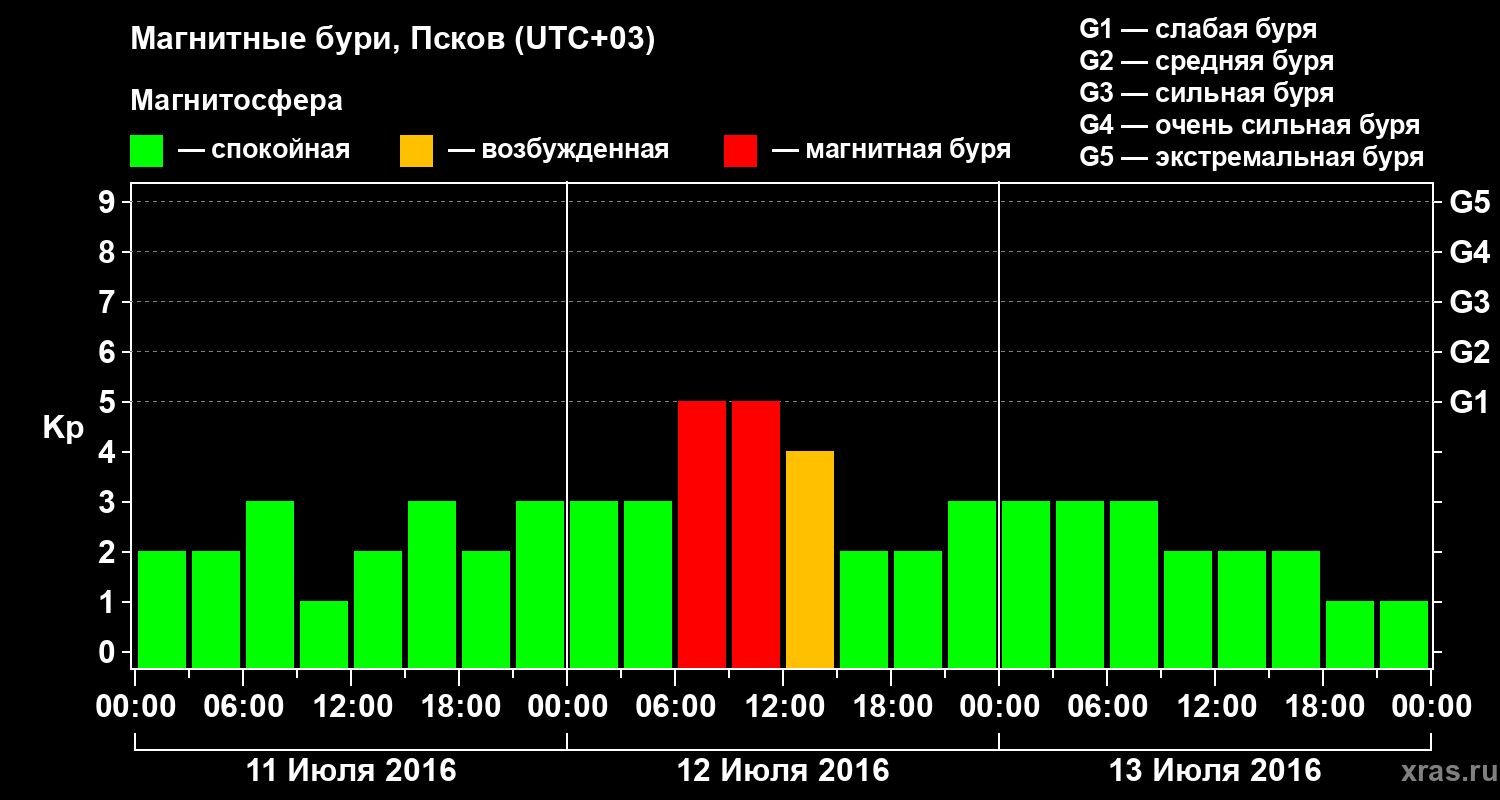This screenshot has height=800, width=1500.
Task: Click the Kp 3 bar after 00:00 on 13 July
Action: 1026,584
